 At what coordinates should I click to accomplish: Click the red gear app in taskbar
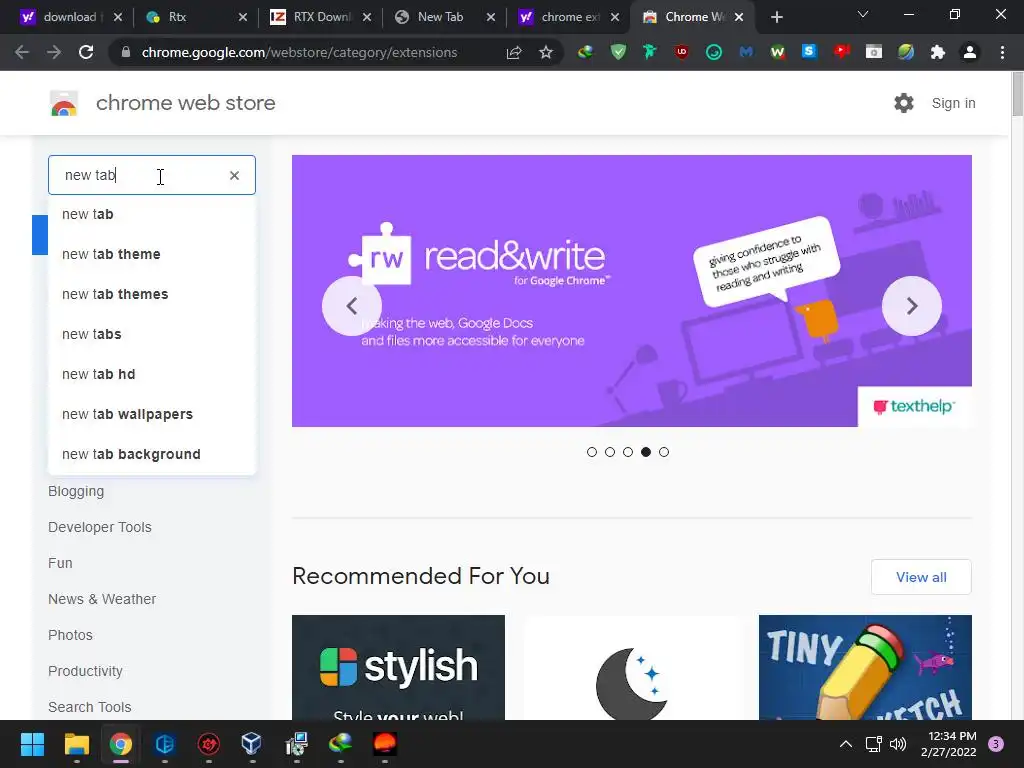click(208, 744)
